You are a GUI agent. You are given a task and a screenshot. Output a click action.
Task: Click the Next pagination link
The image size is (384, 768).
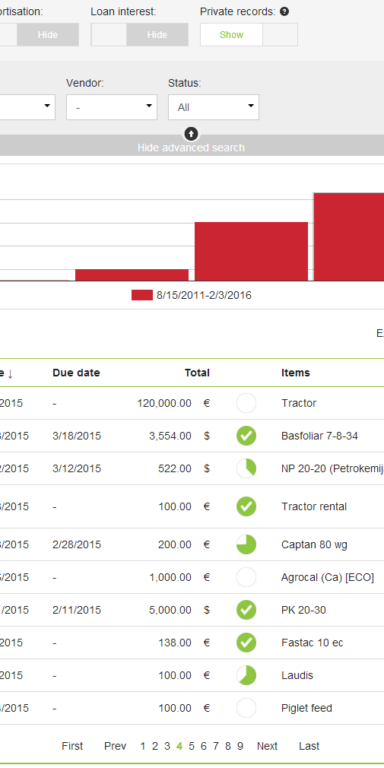coord(267,746)
